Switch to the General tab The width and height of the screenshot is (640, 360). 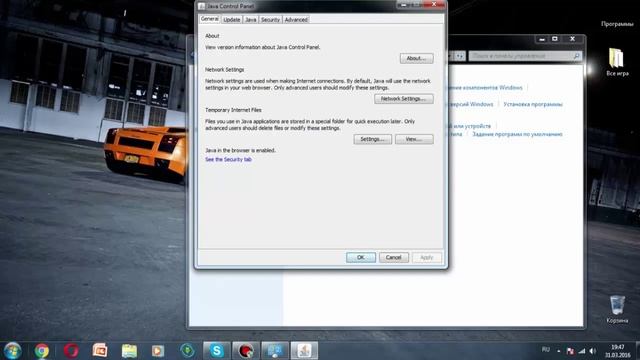coord(210,19)
